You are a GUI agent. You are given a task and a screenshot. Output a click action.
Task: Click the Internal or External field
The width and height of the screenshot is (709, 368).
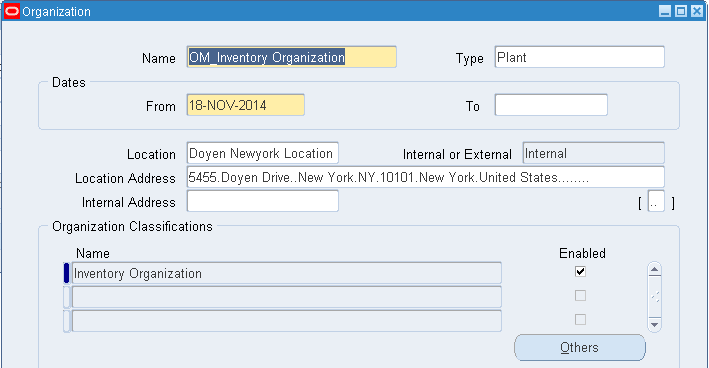[x=594, y=153]
